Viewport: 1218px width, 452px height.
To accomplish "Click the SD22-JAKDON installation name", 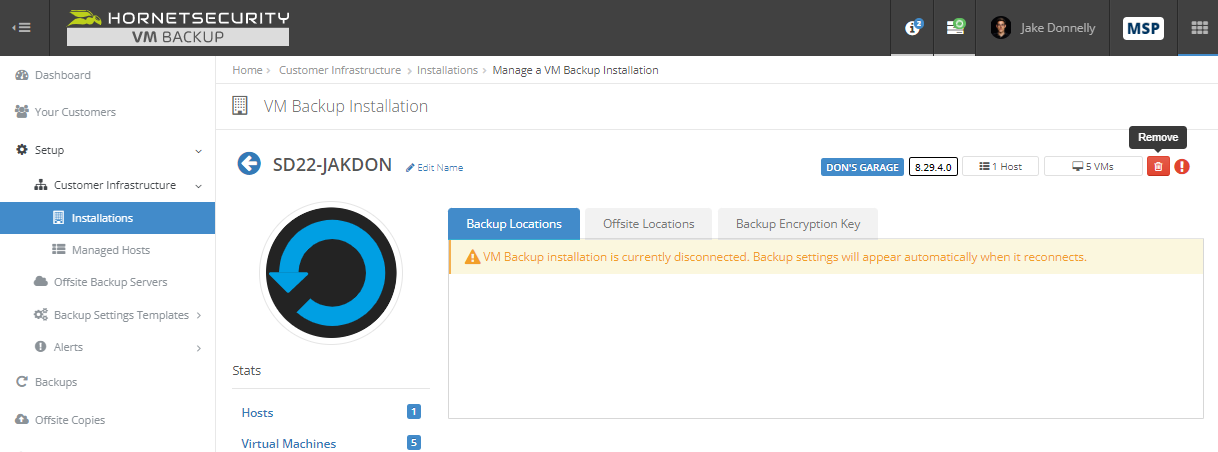I will coord(332,165).
